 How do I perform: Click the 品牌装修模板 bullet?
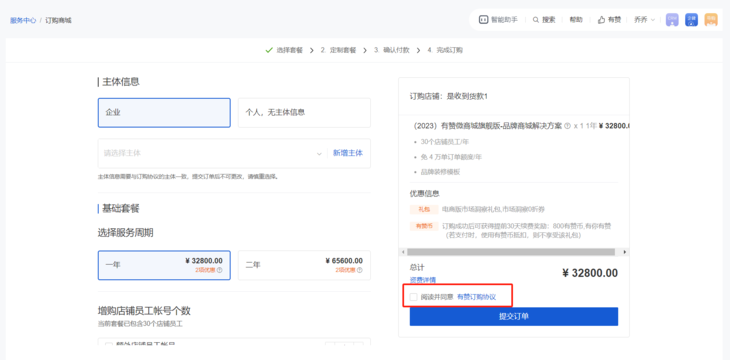pos(440,172)
